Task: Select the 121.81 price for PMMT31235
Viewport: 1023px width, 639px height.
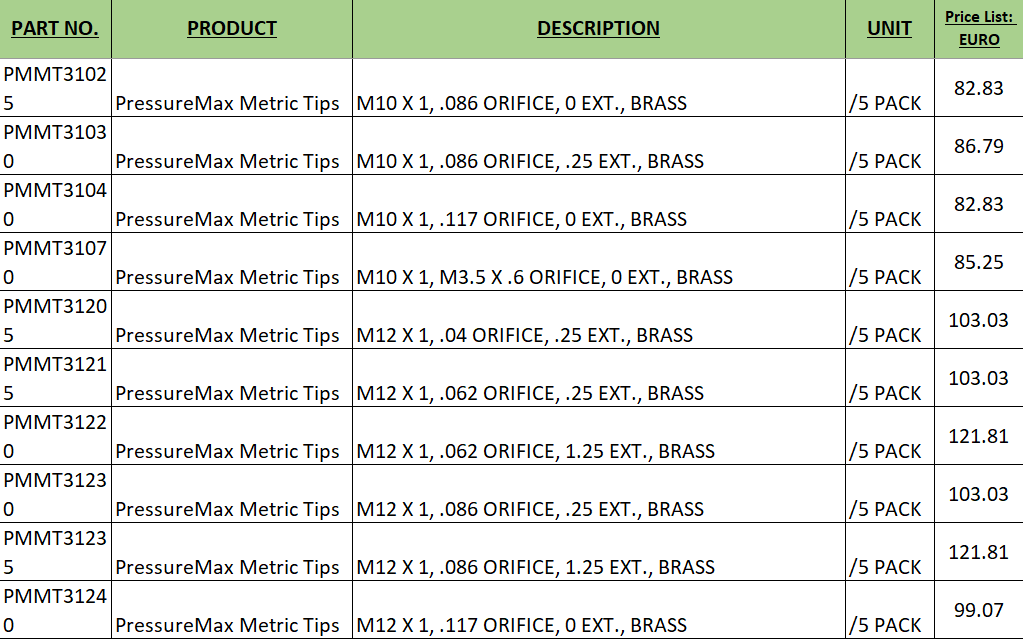Action: coord(979,552)
